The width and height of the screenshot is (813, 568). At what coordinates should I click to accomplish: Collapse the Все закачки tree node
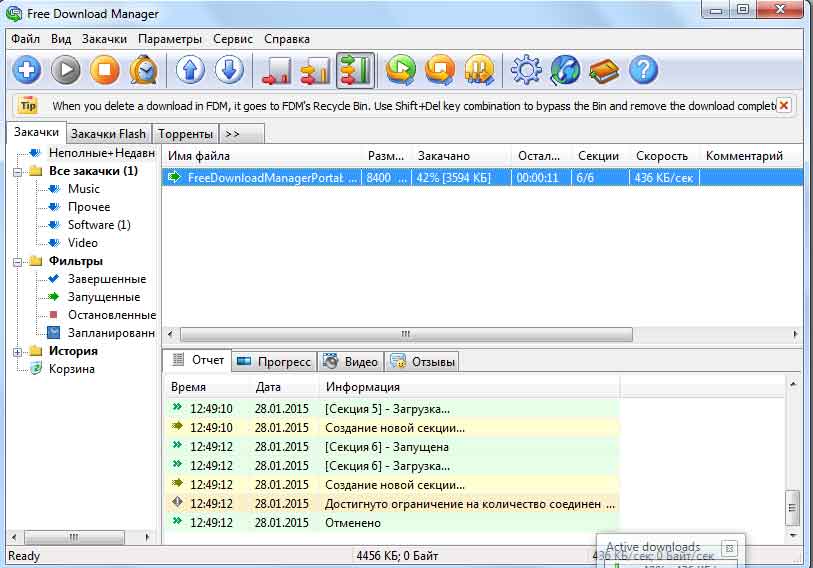17,172
